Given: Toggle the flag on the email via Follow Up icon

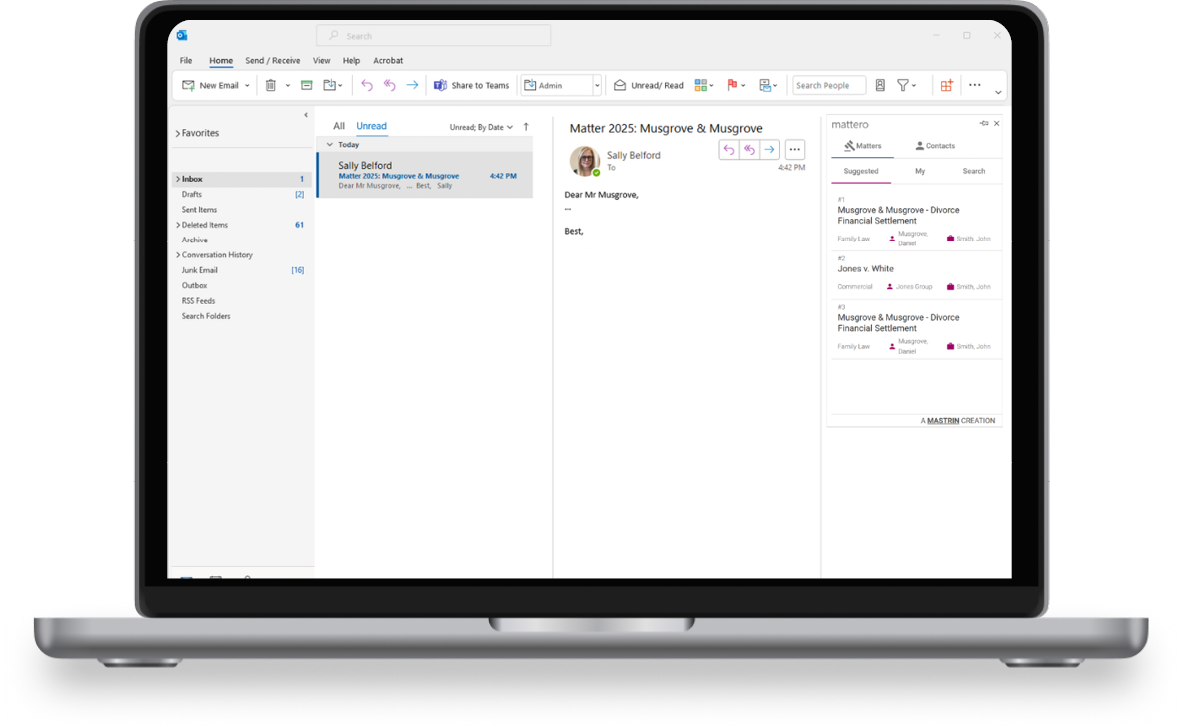Looking at the screenshot, I should [x=731, y=85].
